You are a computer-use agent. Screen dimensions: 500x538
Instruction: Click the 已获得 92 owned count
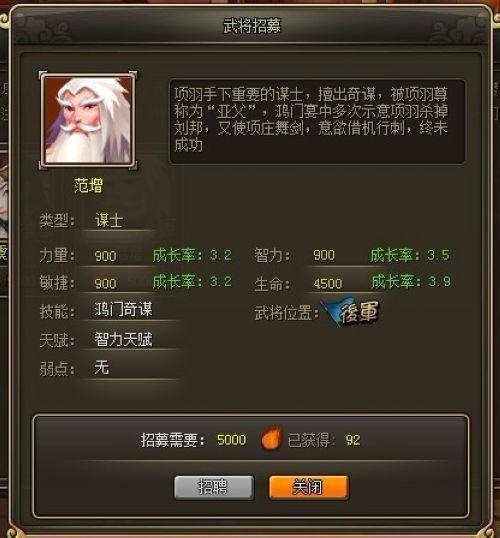[353, 440]
